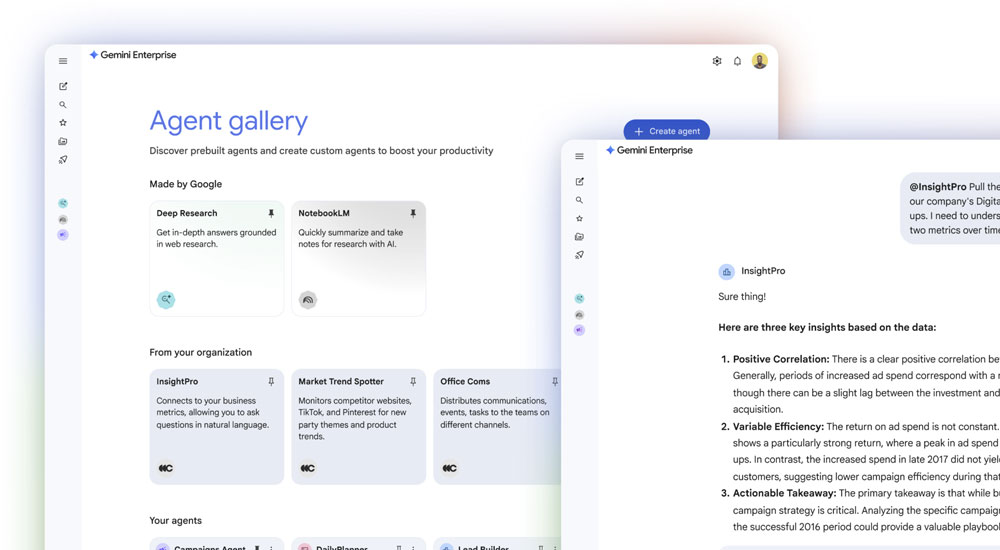1000x550 pixels.
Task: Click folder icon in chat window sidebar
Action: point(579,236)
